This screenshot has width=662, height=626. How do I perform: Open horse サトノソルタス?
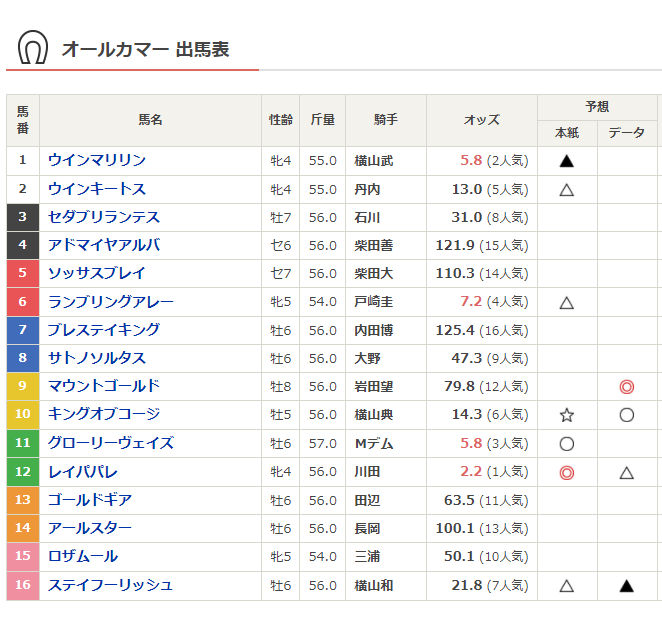click(x=97, y=358)
